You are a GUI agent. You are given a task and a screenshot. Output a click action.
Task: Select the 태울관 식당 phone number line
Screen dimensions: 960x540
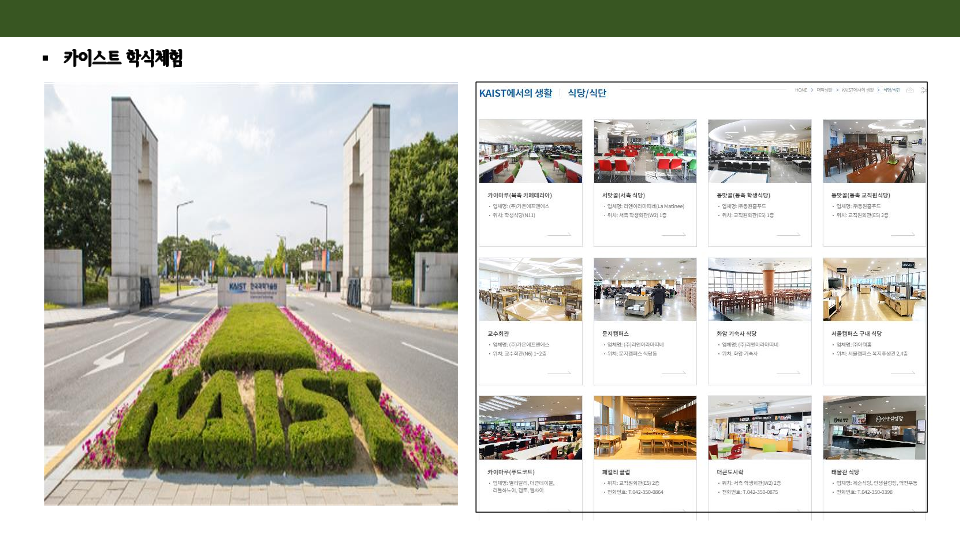tap(864, 492)
